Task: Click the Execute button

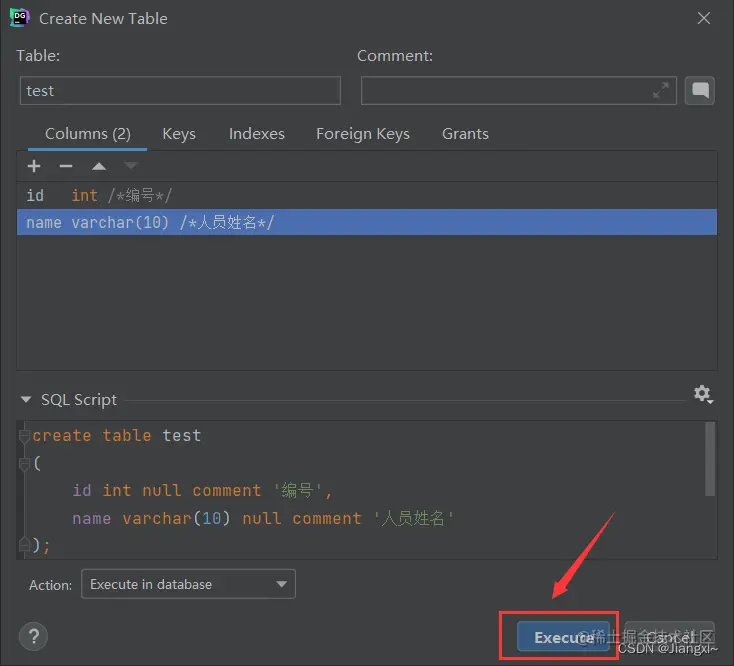Action: click(x=563, y=637)
